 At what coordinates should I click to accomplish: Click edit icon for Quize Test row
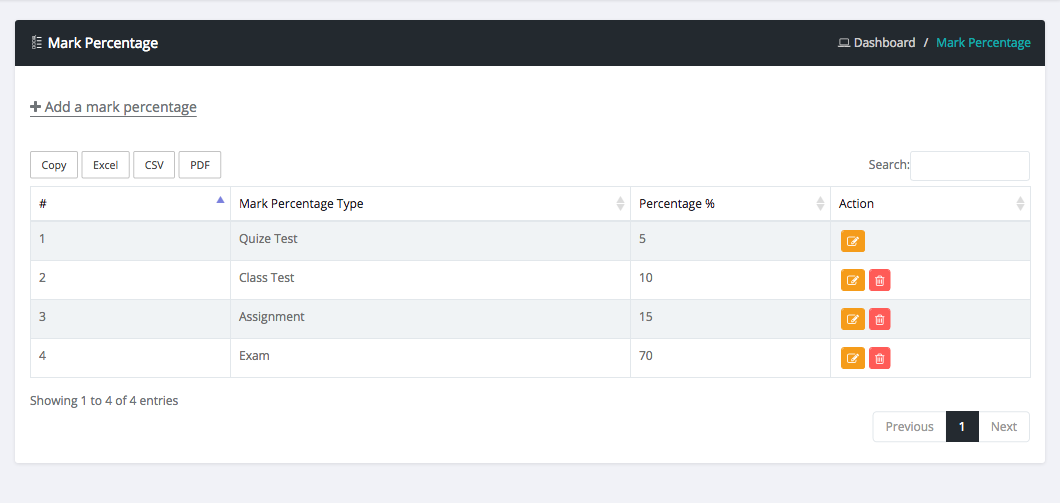coord(852,241)
